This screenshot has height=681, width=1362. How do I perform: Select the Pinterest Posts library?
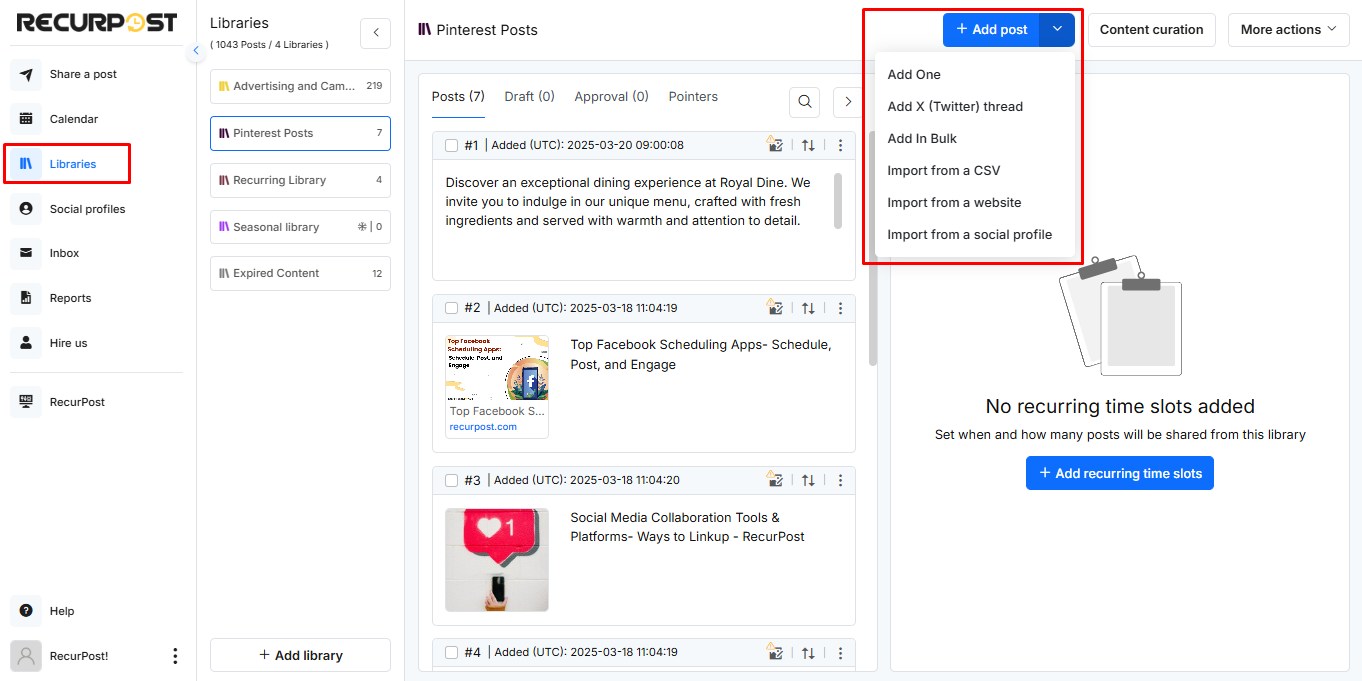click(300, 133)
